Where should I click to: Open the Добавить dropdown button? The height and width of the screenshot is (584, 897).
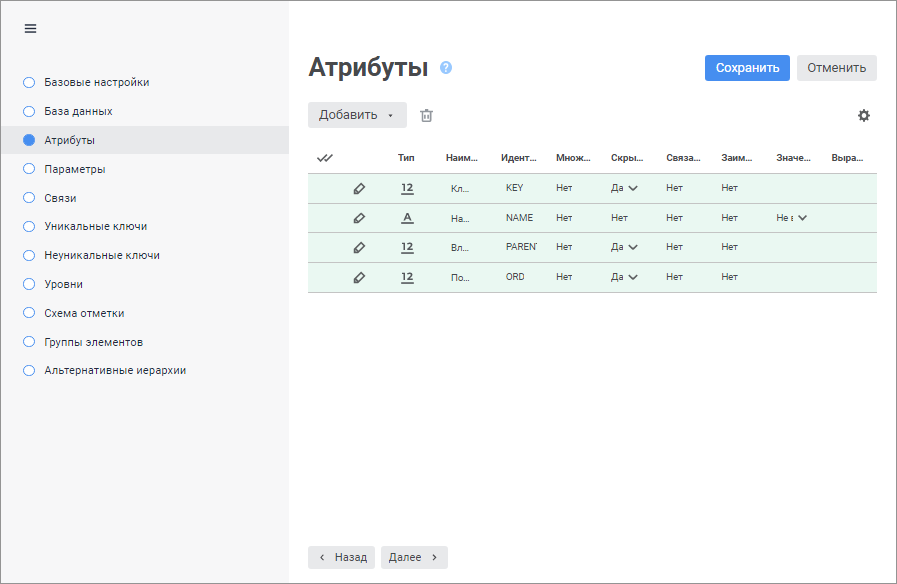point(357,115)
